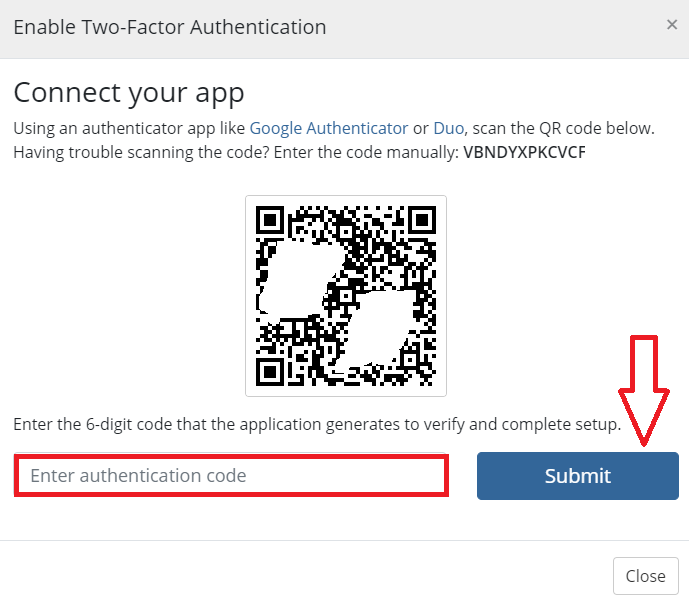Image resolution: width=689 pixels, height=601 pixels.
Task: Click the QR code's top-left finder square
Action: pyautogui.click(x=270, y=220)
